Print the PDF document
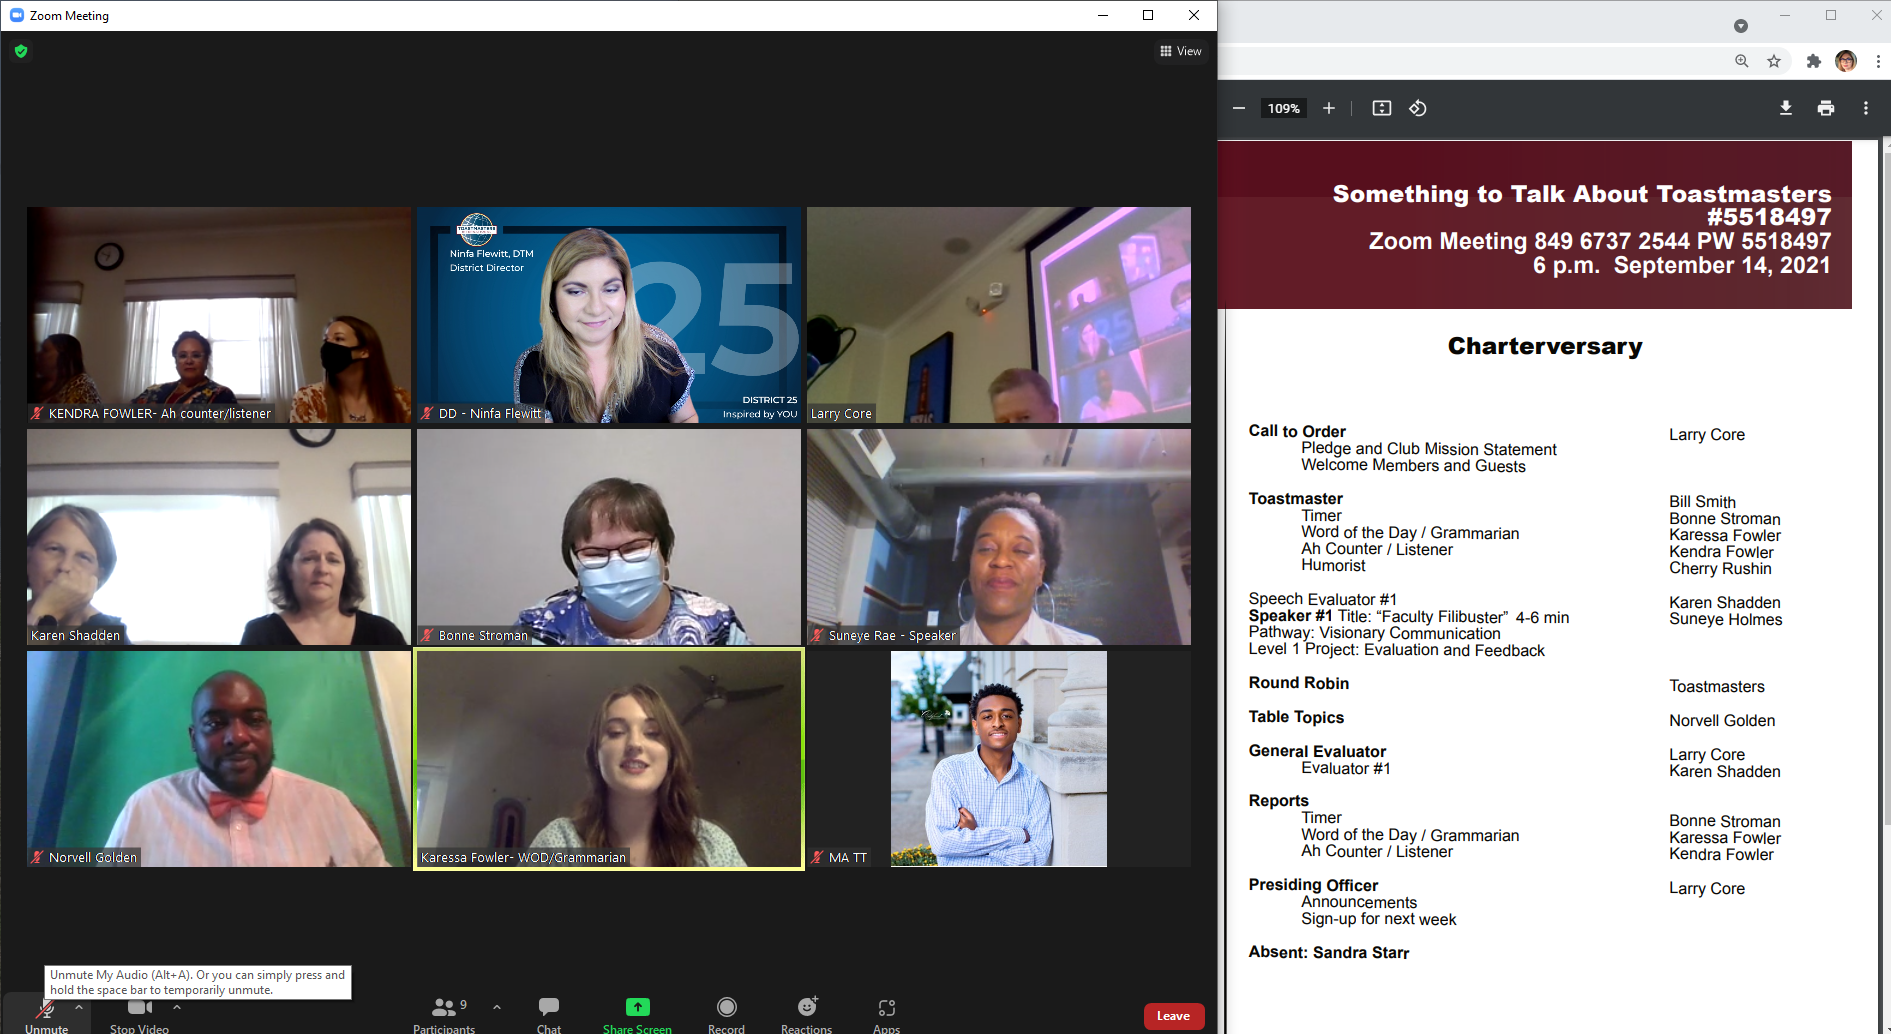Screen dimensions: 1891x1034 [x=1825, y=108]
